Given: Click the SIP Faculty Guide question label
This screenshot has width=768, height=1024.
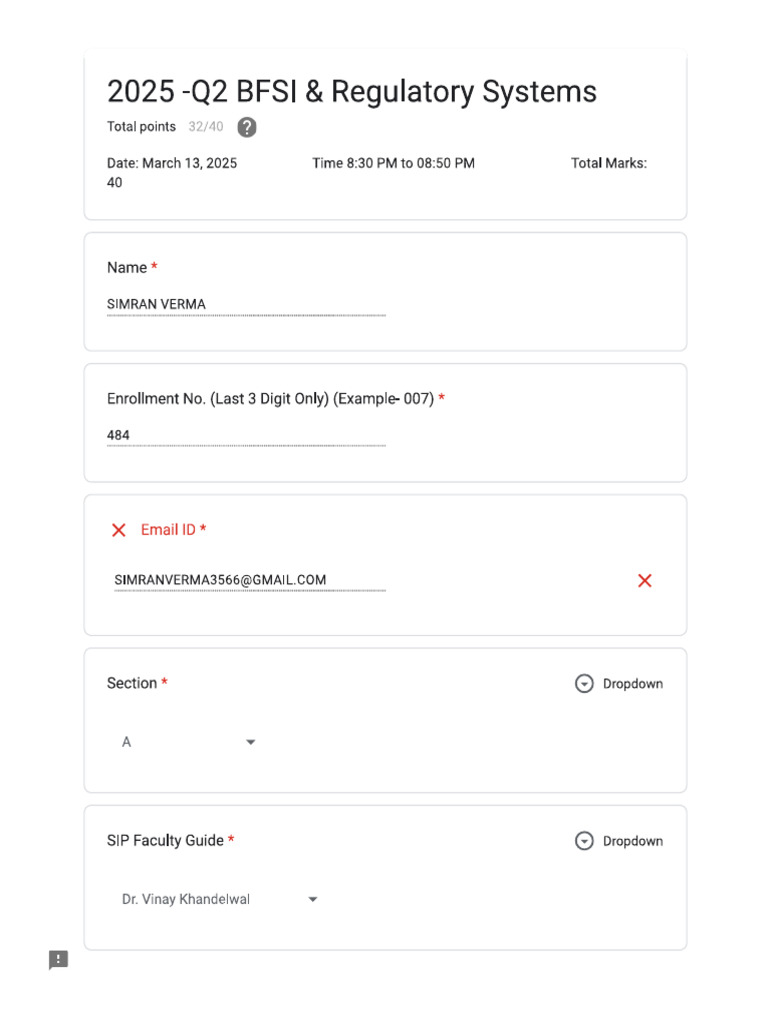Looking at the screenshot, I should [x=165, y=841].
